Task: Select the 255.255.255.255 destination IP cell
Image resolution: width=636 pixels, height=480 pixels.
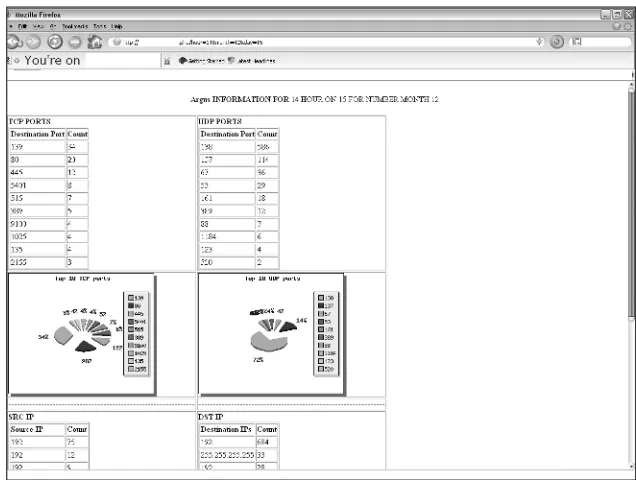Action: click(x=227, y=455)
